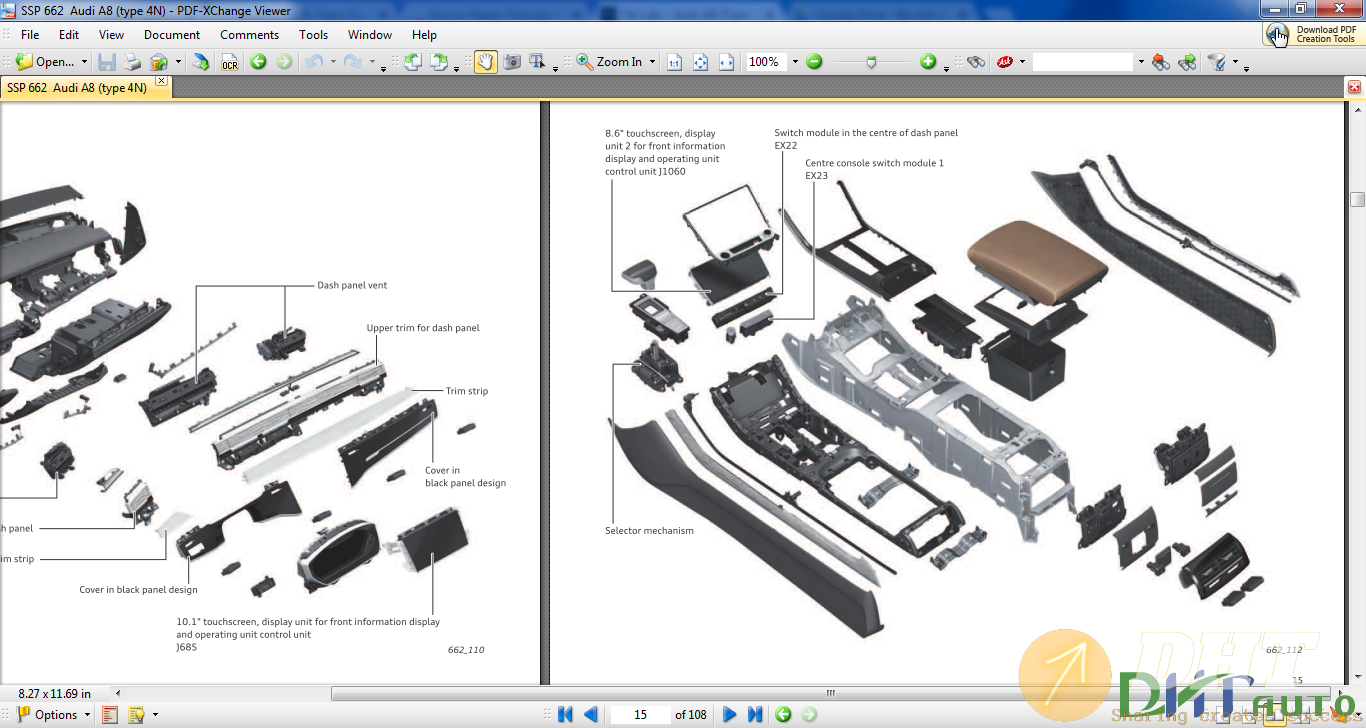Image resolution: width=1366 pixels, height=728 pixels.
Task: Go to the first page
Action: point(565,714)
